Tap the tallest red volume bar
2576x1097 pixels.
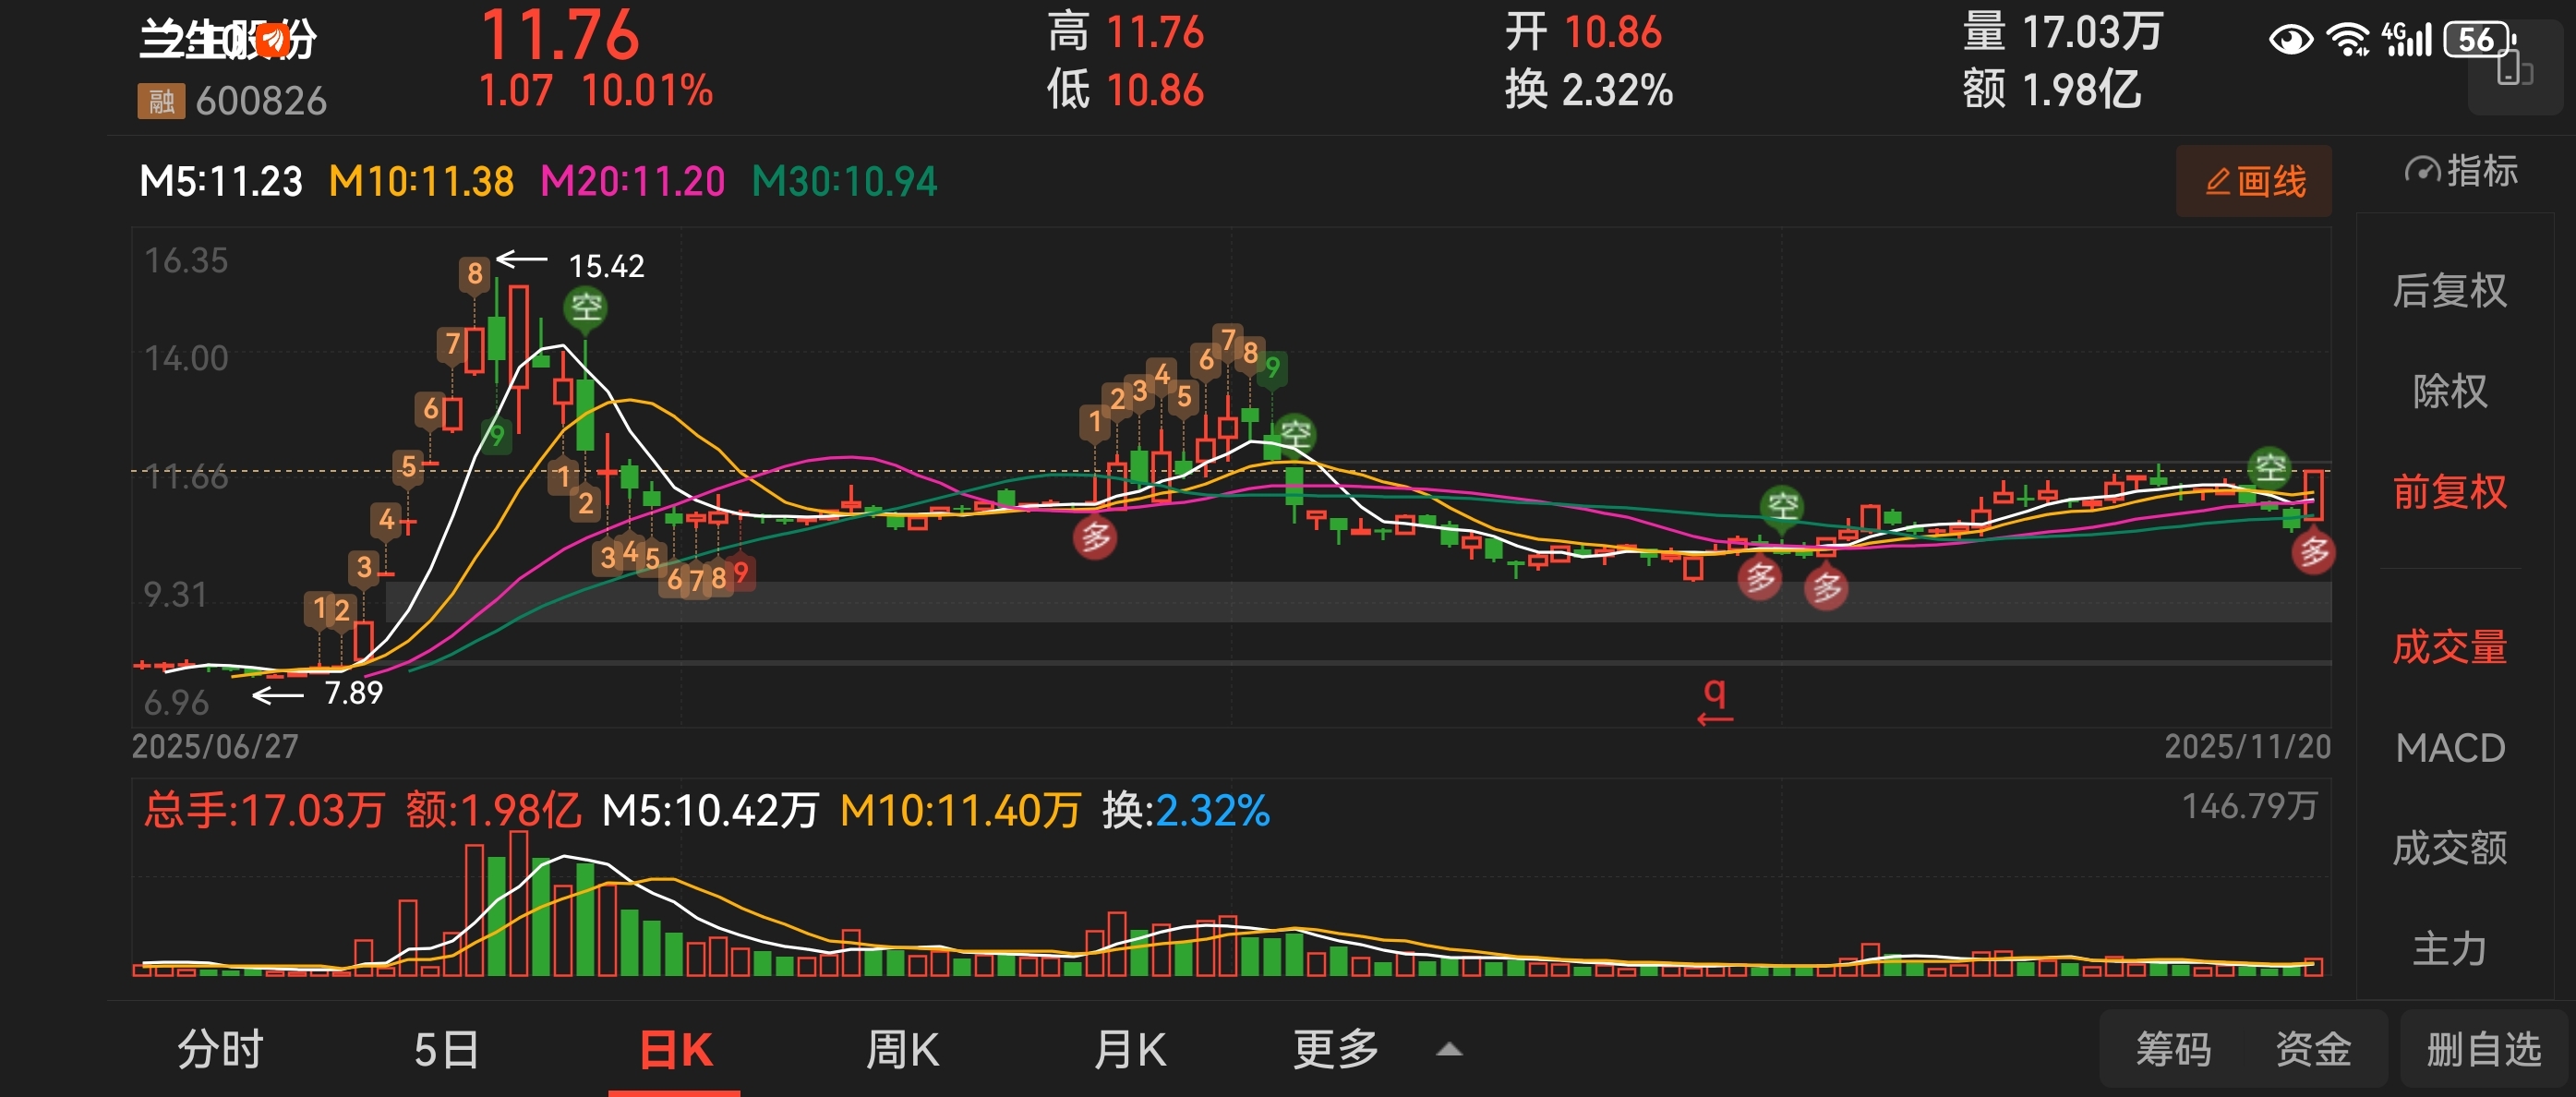coord(518,903)
